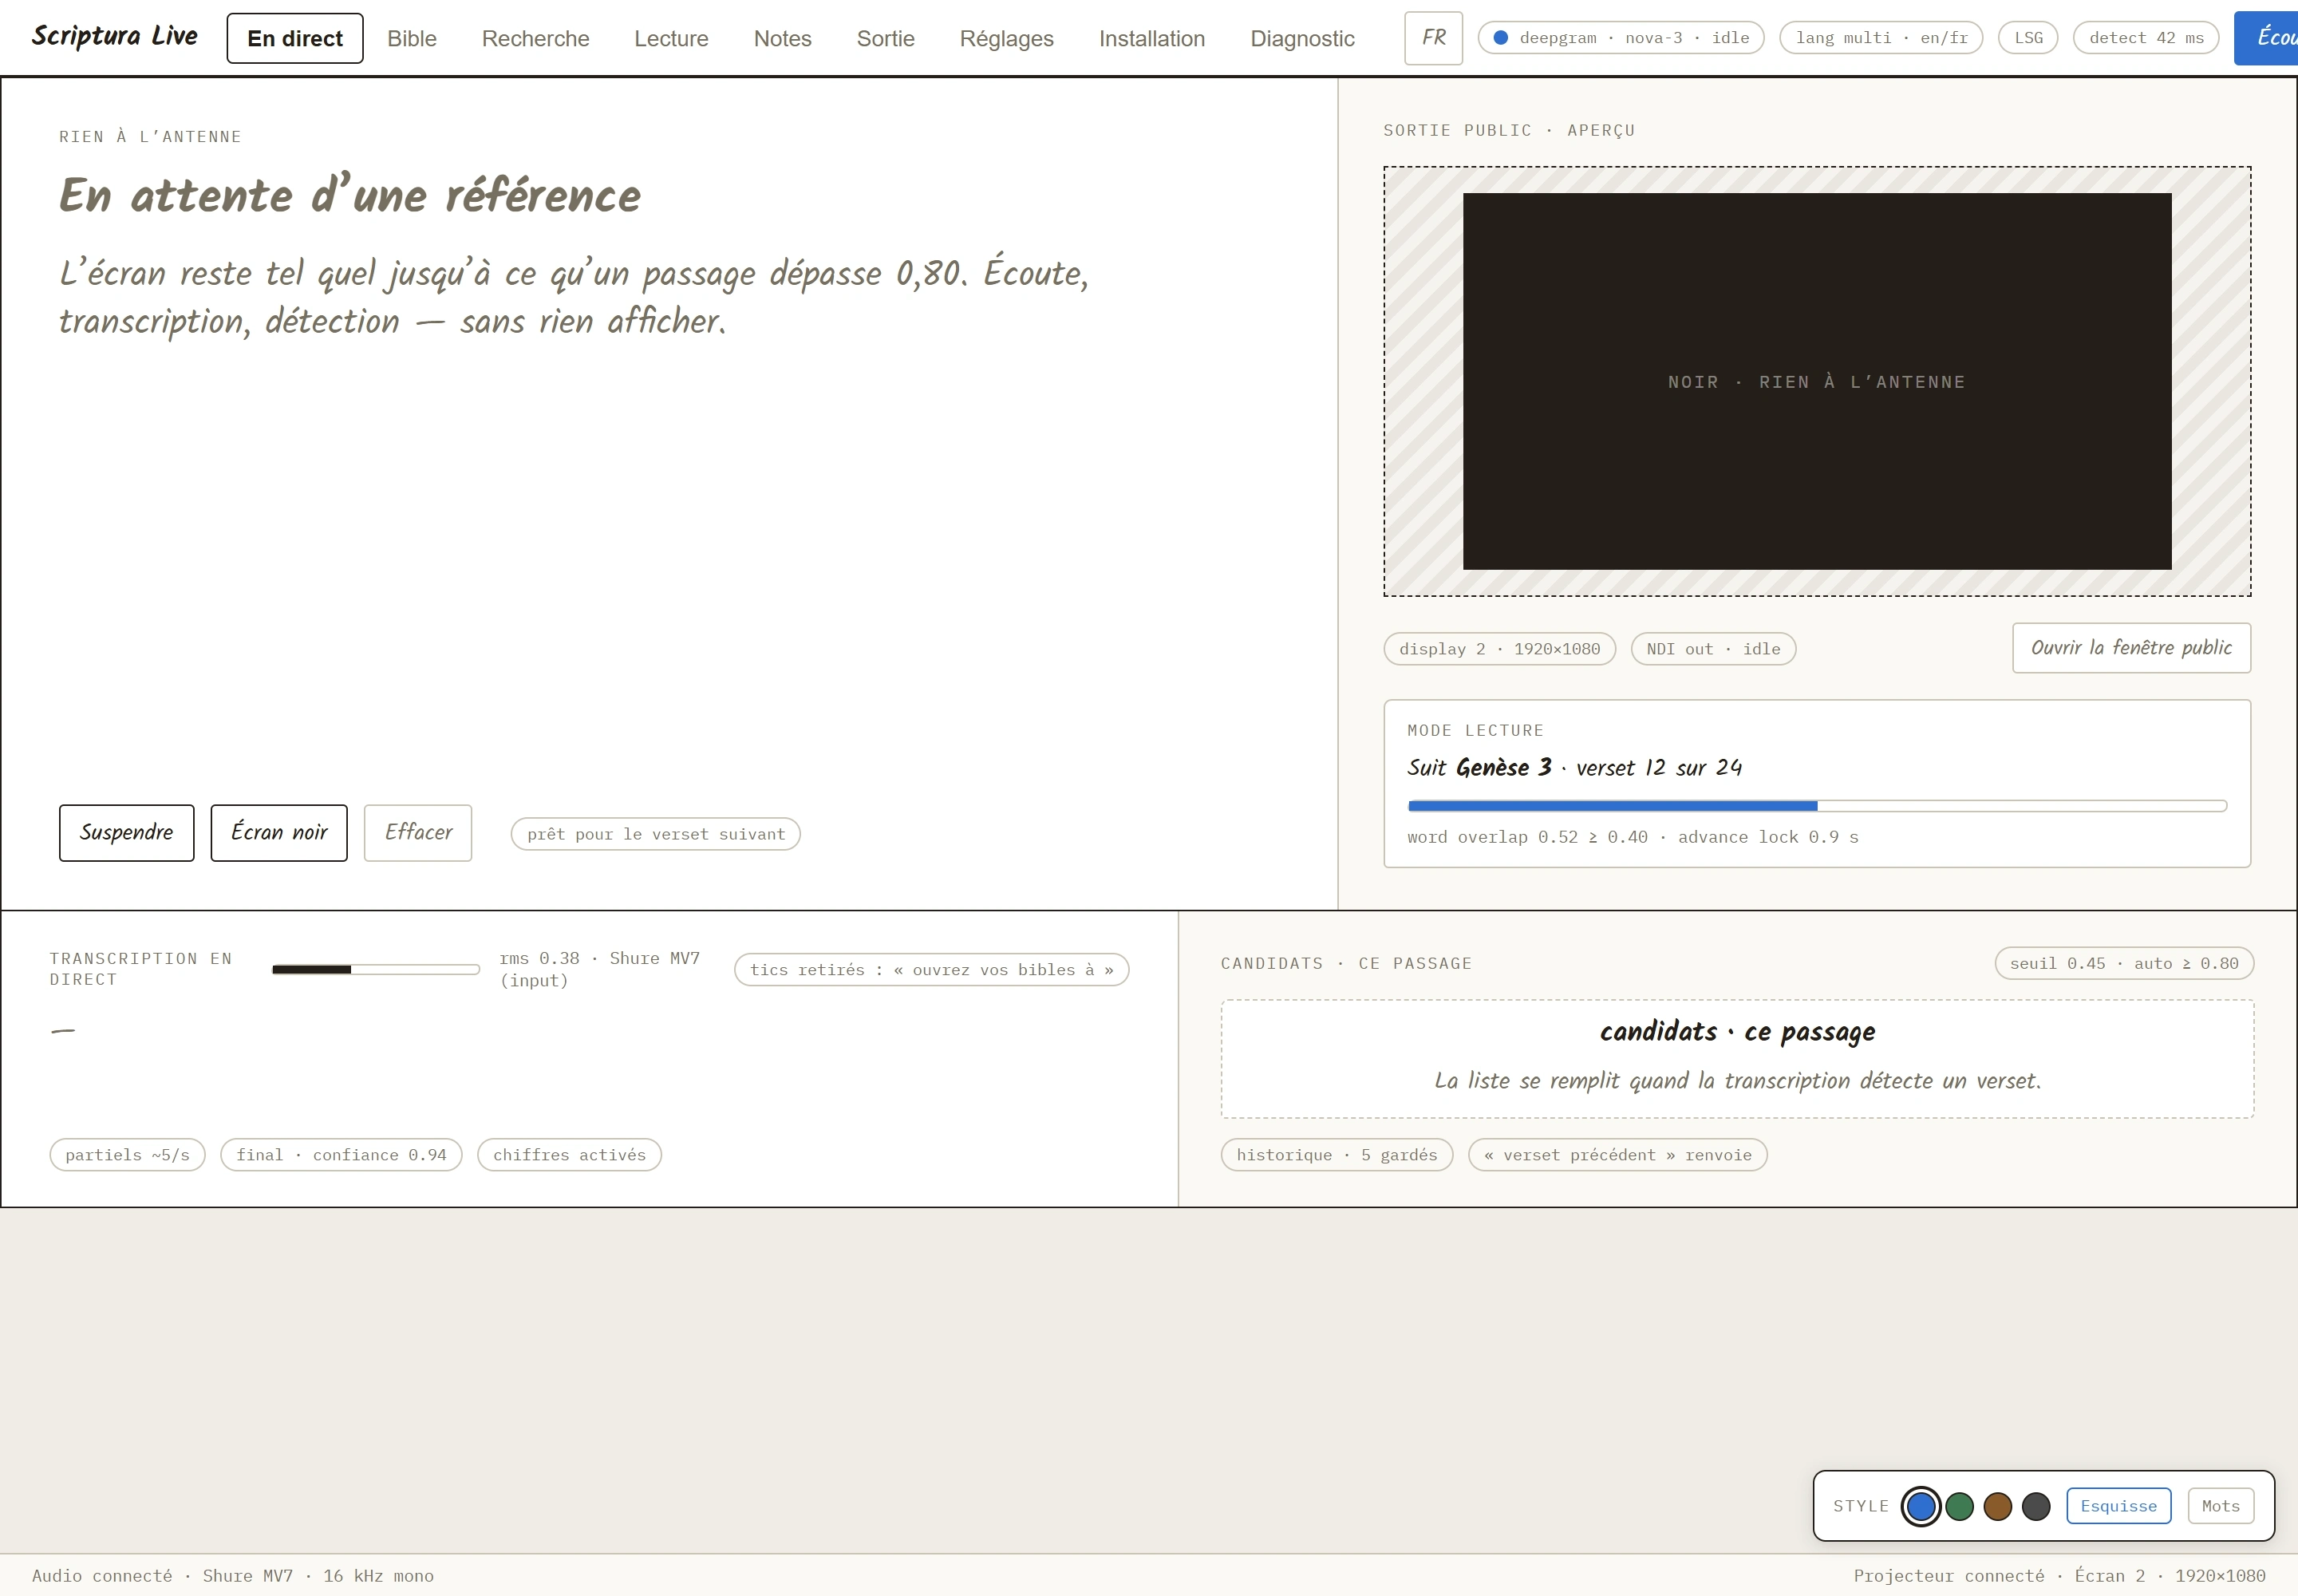This screenshot has width=2298, height=1596.
Task: Click the final · confiance 0.94 pill
Action: click(341, 1155)
